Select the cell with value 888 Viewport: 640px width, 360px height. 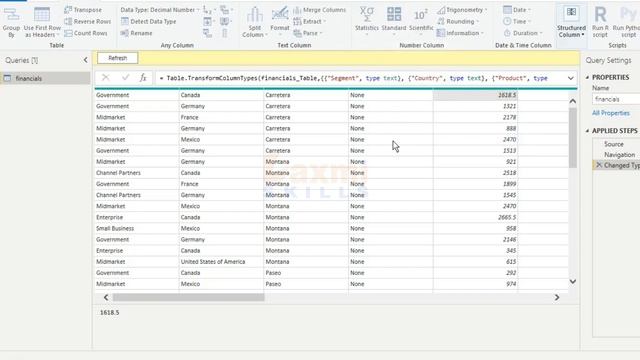pyautogui.click(x=475, y=128)
